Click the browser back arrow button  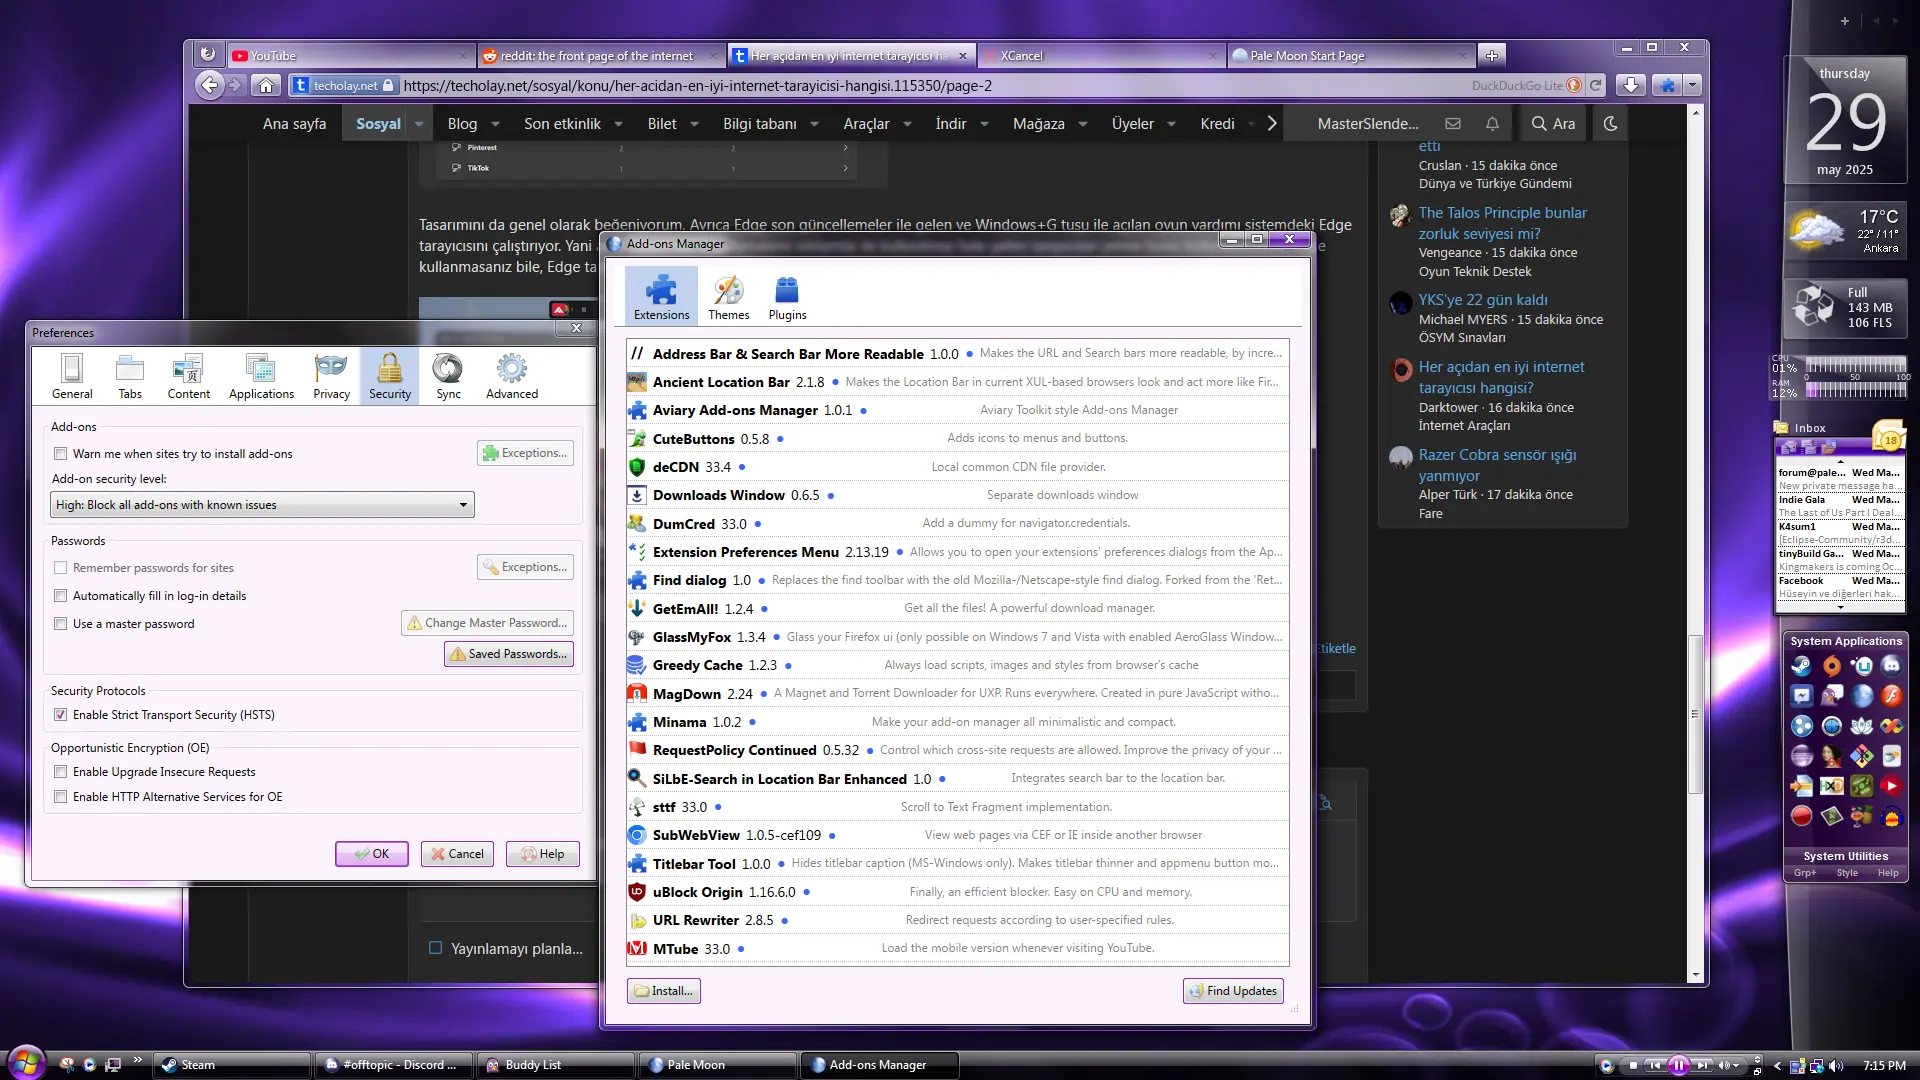coord(209,85)
